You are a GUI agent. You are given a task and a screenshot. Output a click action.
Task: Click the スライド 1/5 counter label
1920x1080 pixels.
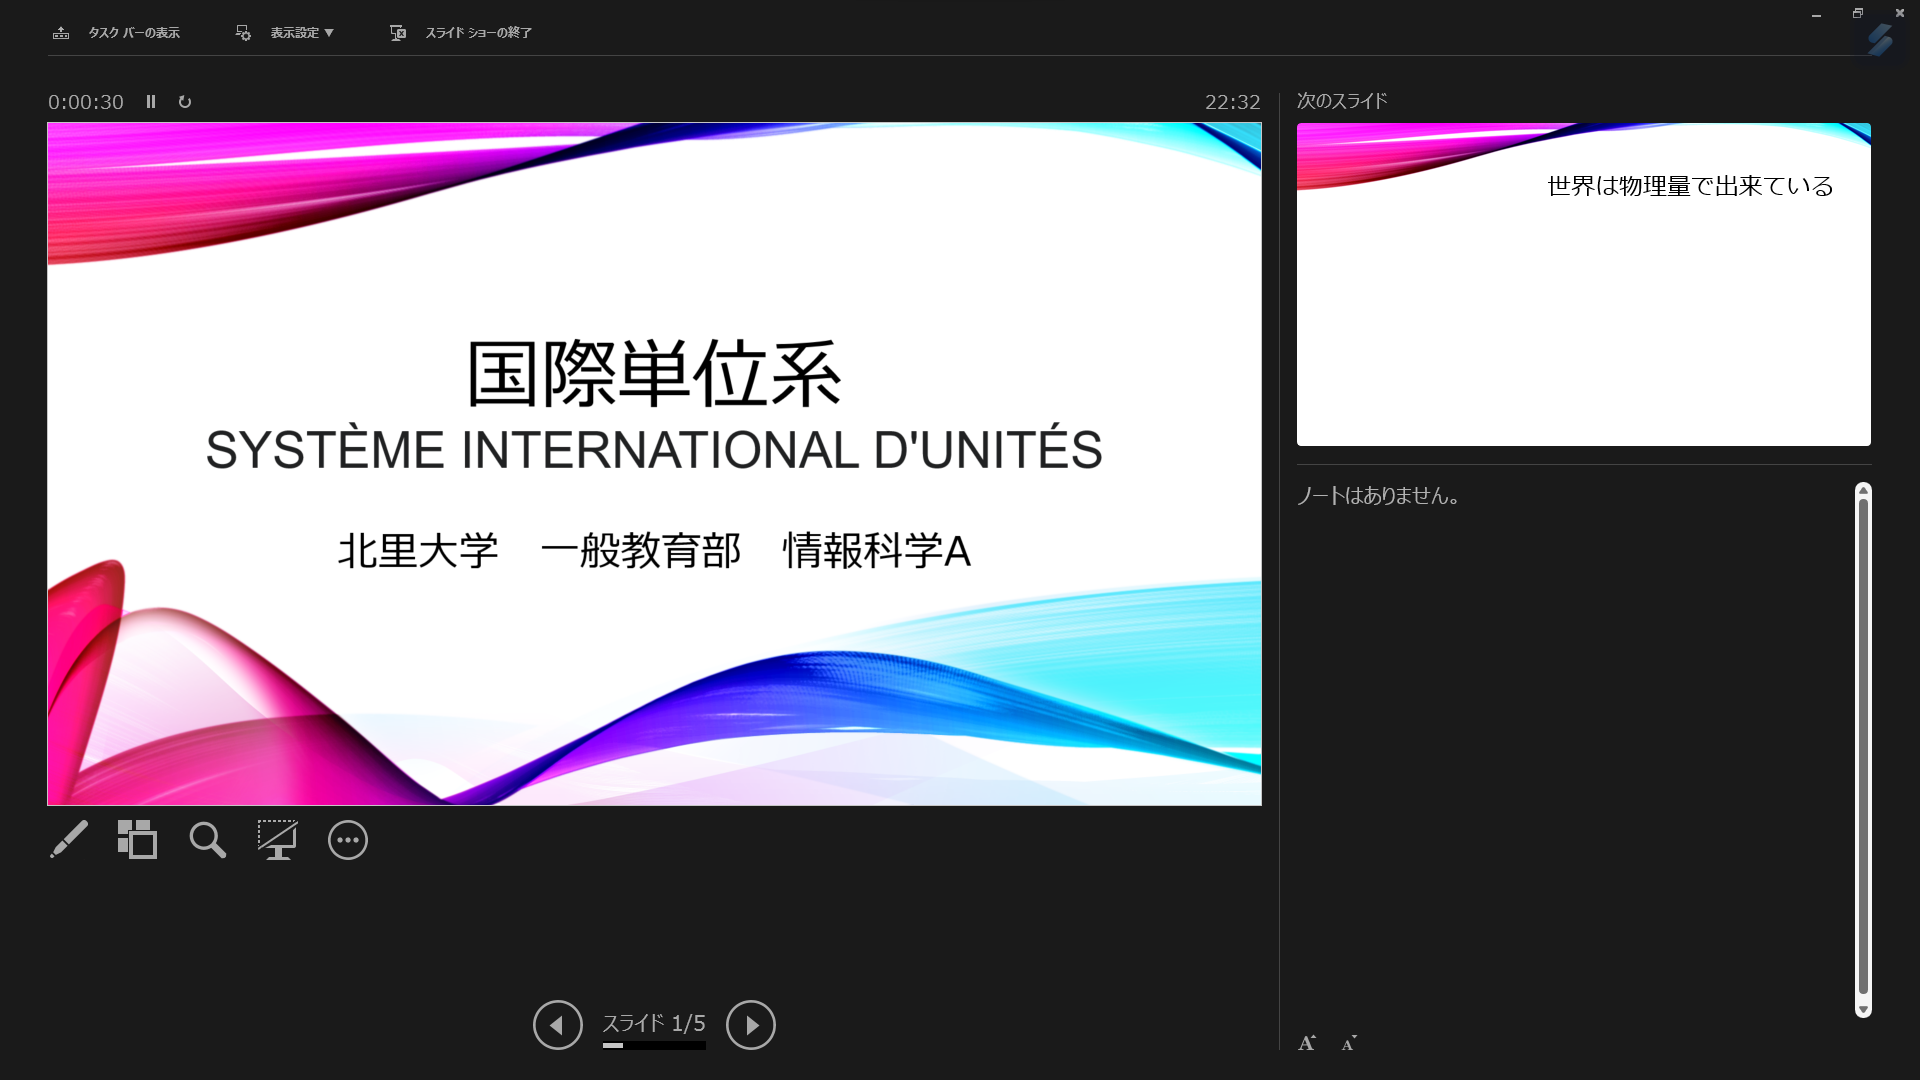[x=654, y=1023]
